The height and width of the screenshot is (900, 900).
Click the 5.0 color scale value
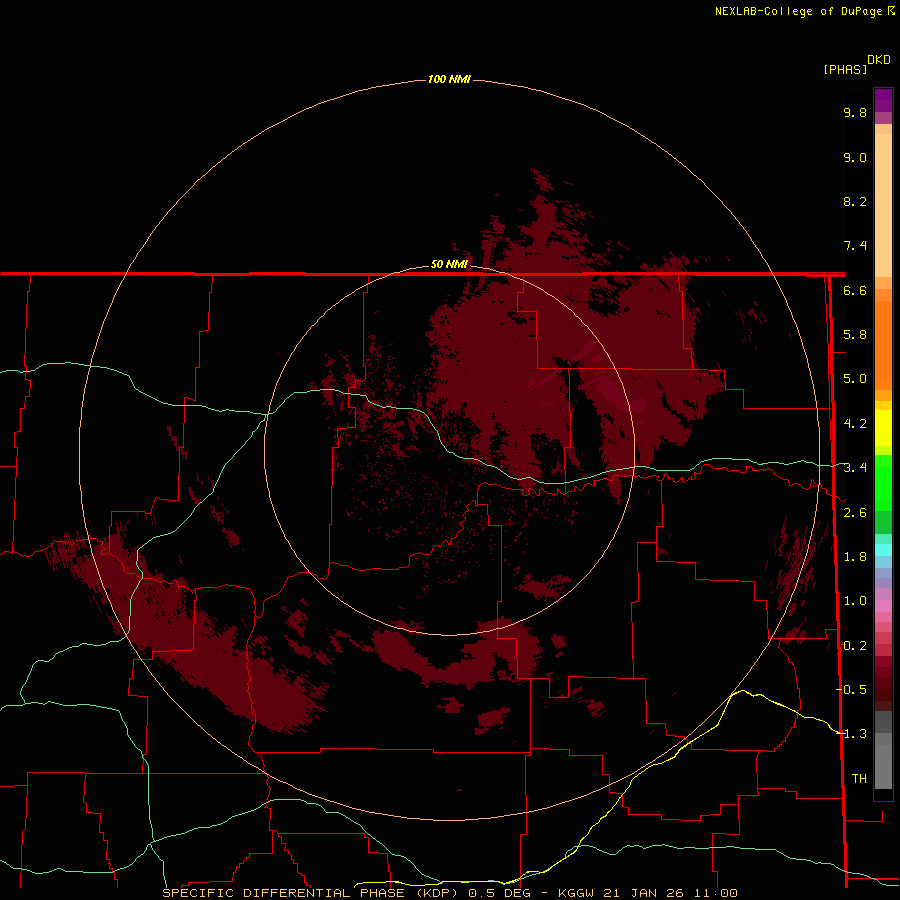[x=855, y=379]
